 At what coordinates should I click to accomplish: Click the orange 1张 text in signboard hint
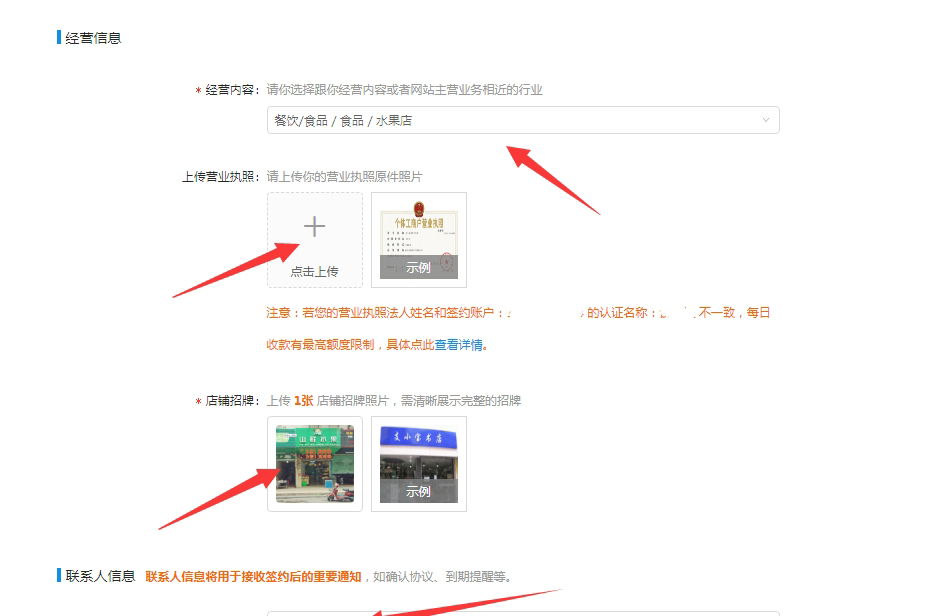point(303,401)
